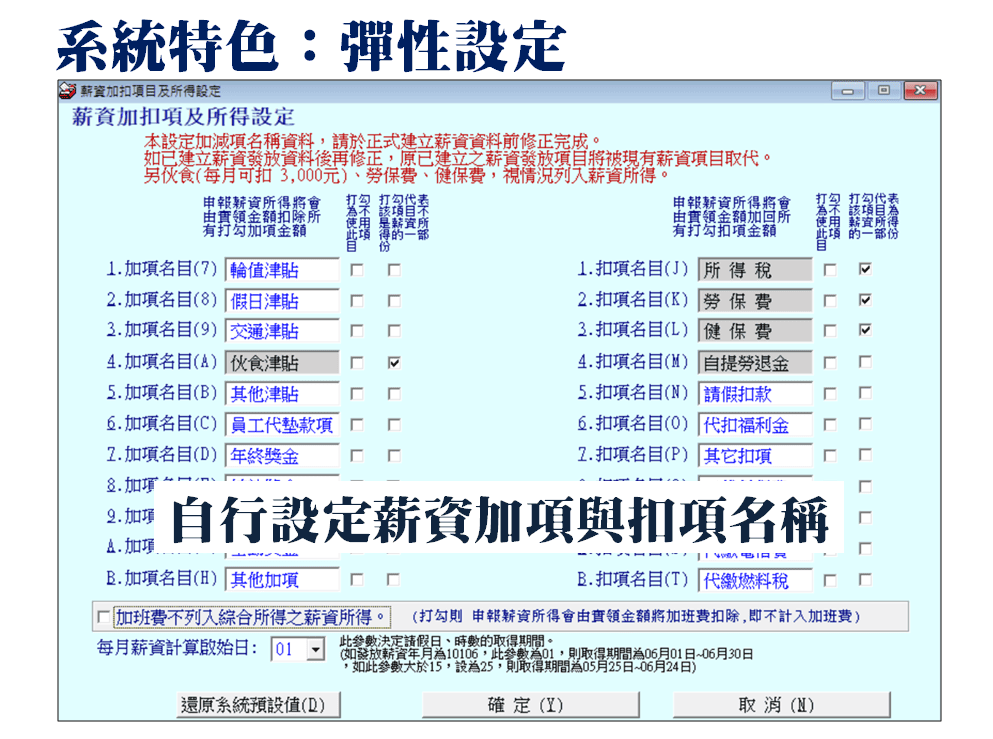993x739 pixels.
Task: Tick 'not used' checkbox for 代扣福利金
Action: pyautogui.click(x=830, y=425)
